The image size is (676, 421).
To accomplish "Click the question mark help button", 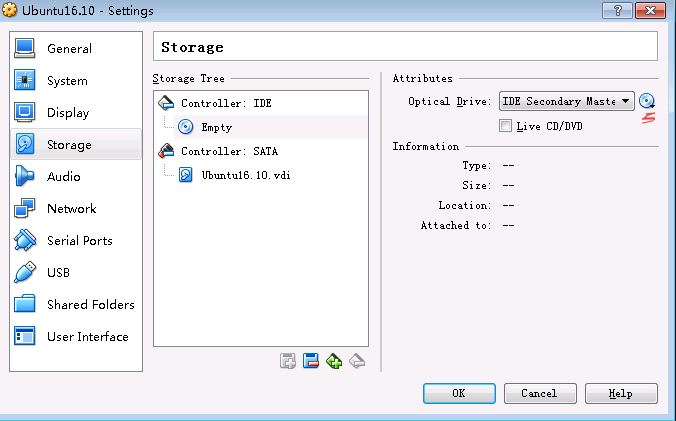I will [617, 10].
